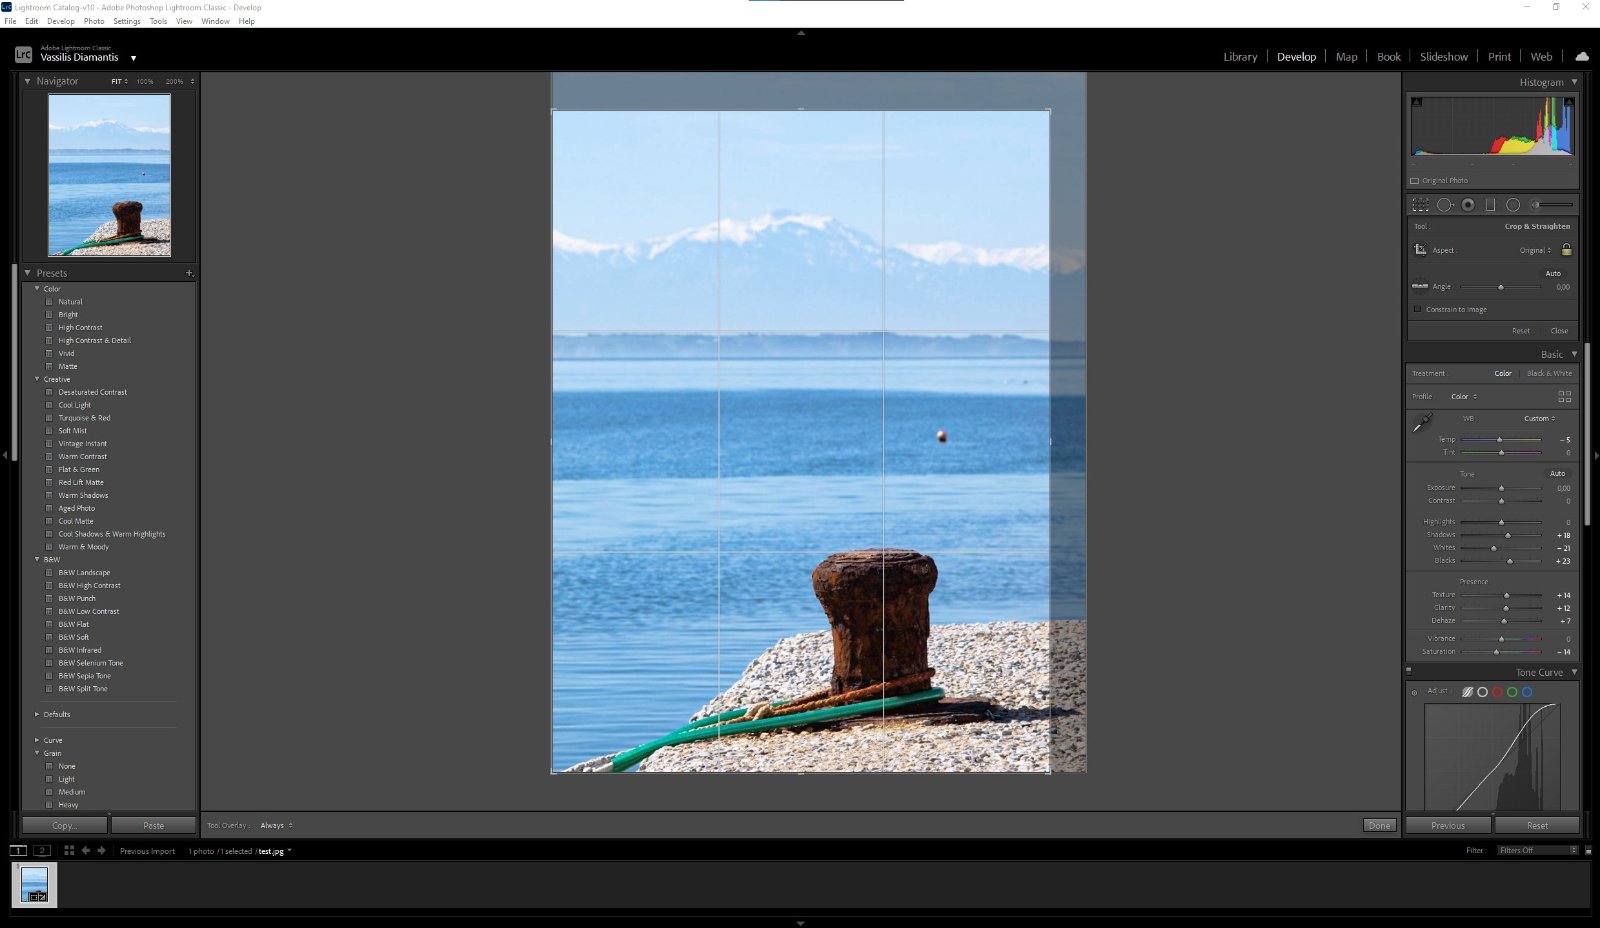1600x928 pixels.
Task: Select the Radial Filter tool
Action: (x=1513, y=205)
